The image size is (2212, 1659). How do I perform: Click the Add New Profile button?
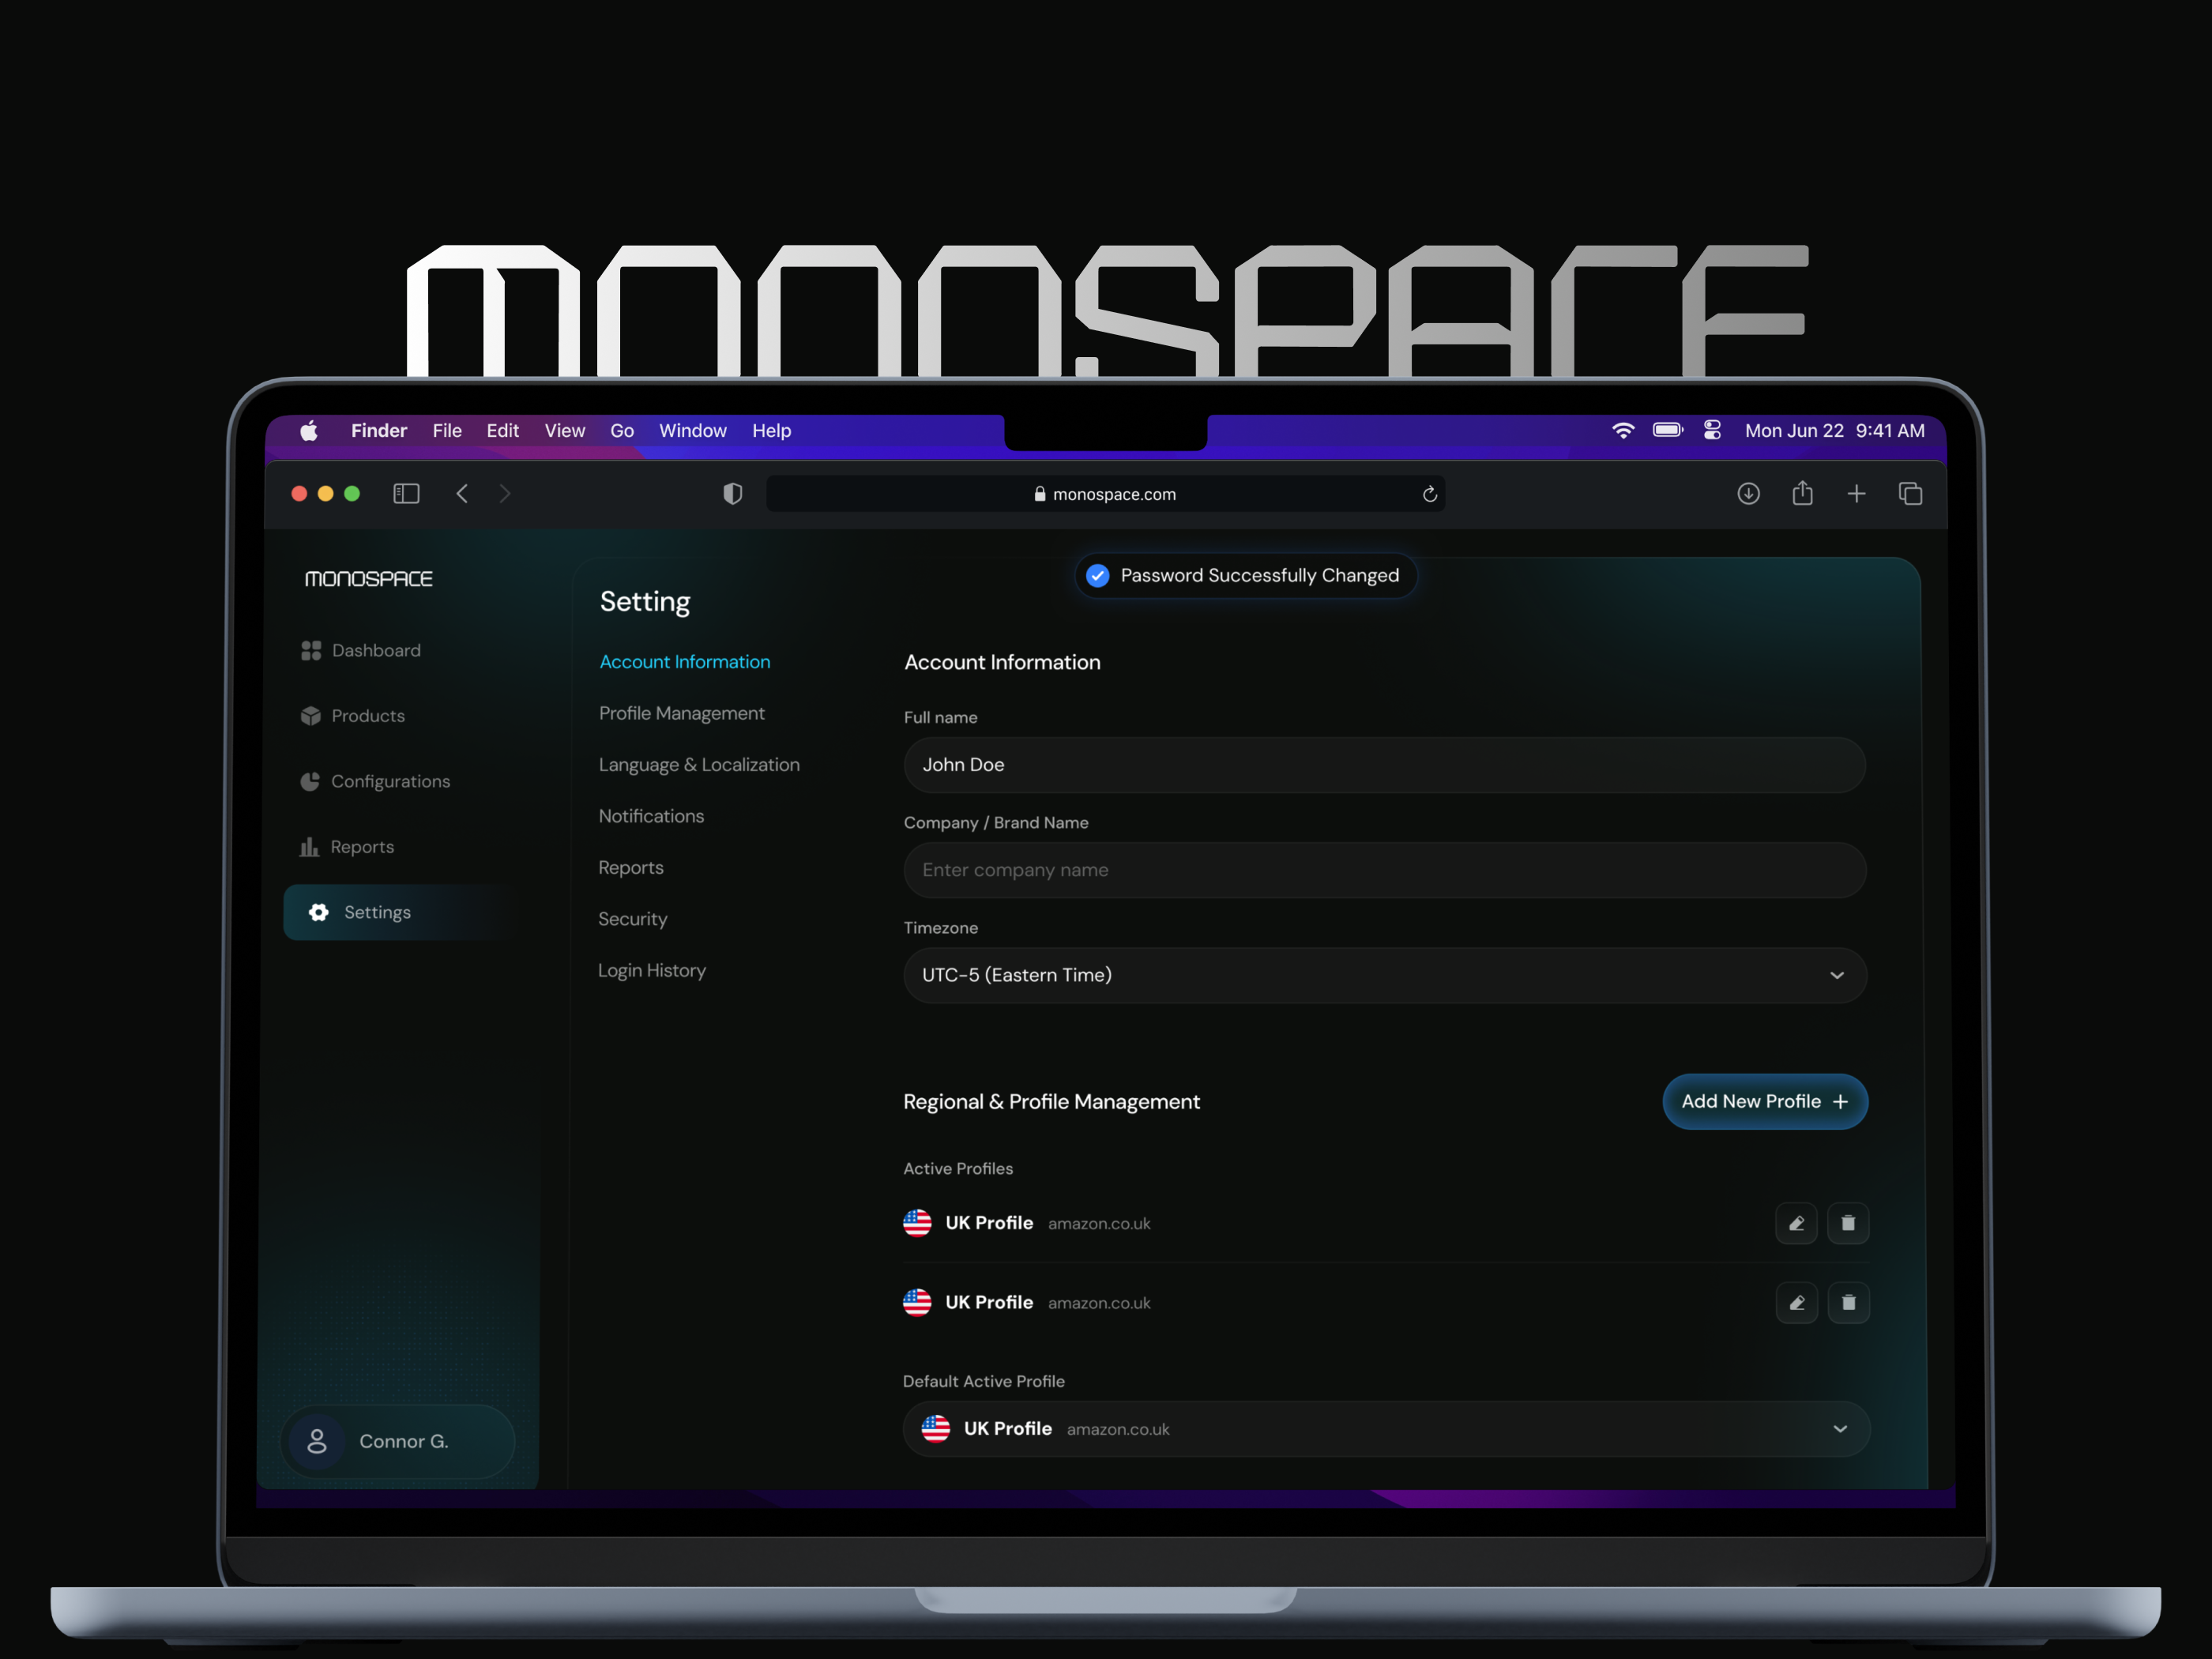(1764, 1101)
